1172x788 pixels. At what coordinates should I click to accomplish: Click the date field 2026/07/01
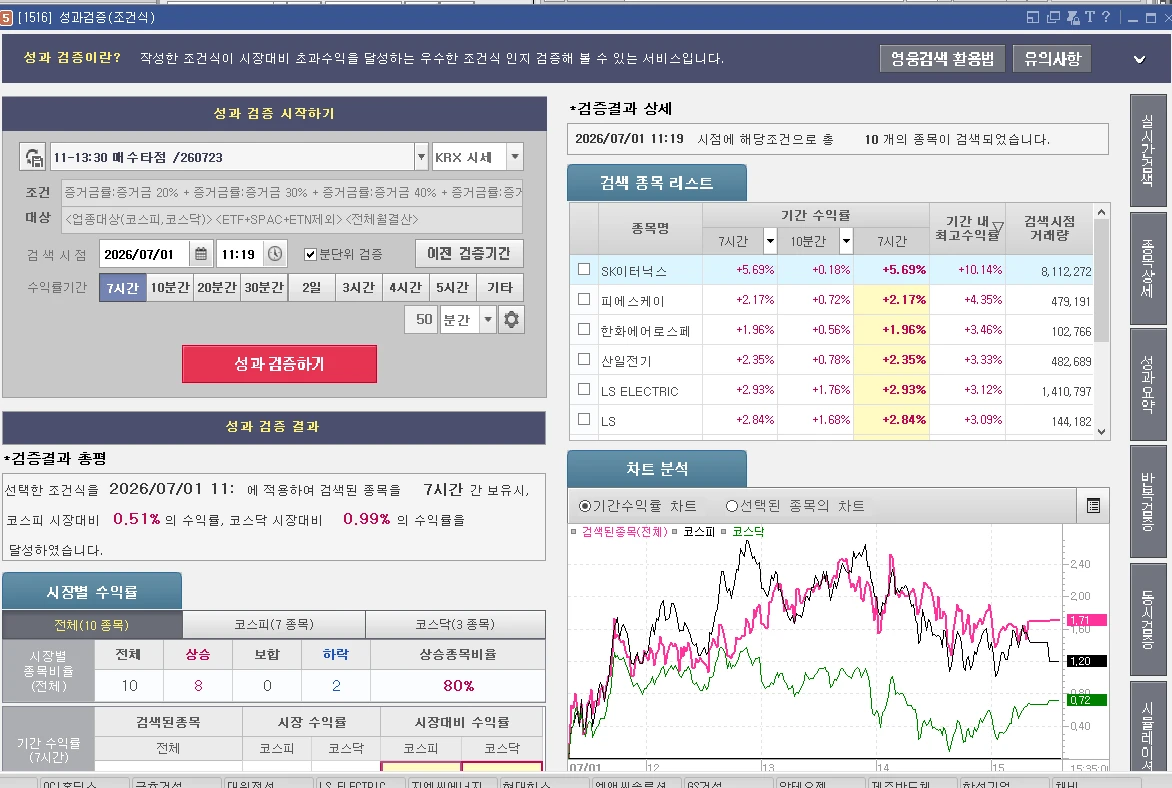(144, 254)
